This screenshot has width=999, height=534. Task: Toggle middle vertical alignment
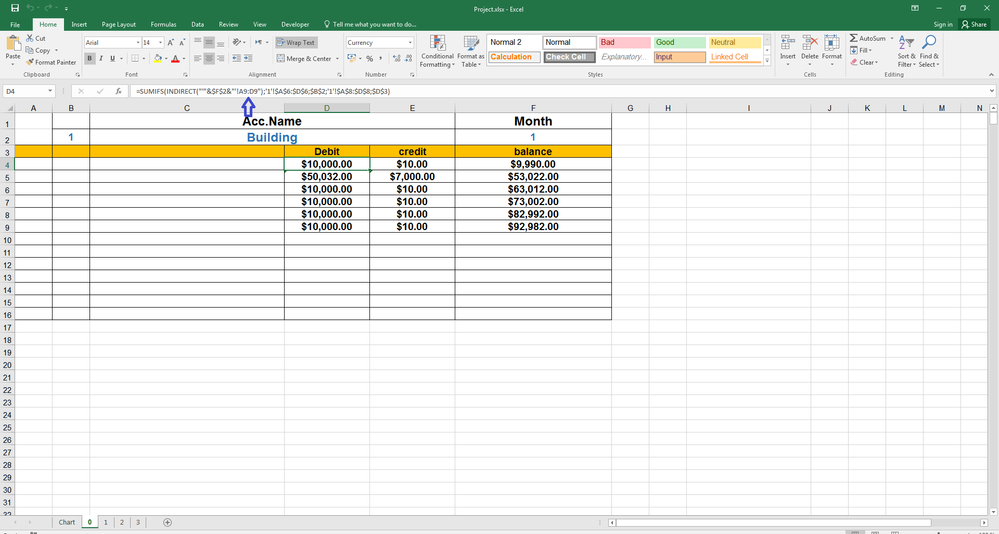[209, 43]
